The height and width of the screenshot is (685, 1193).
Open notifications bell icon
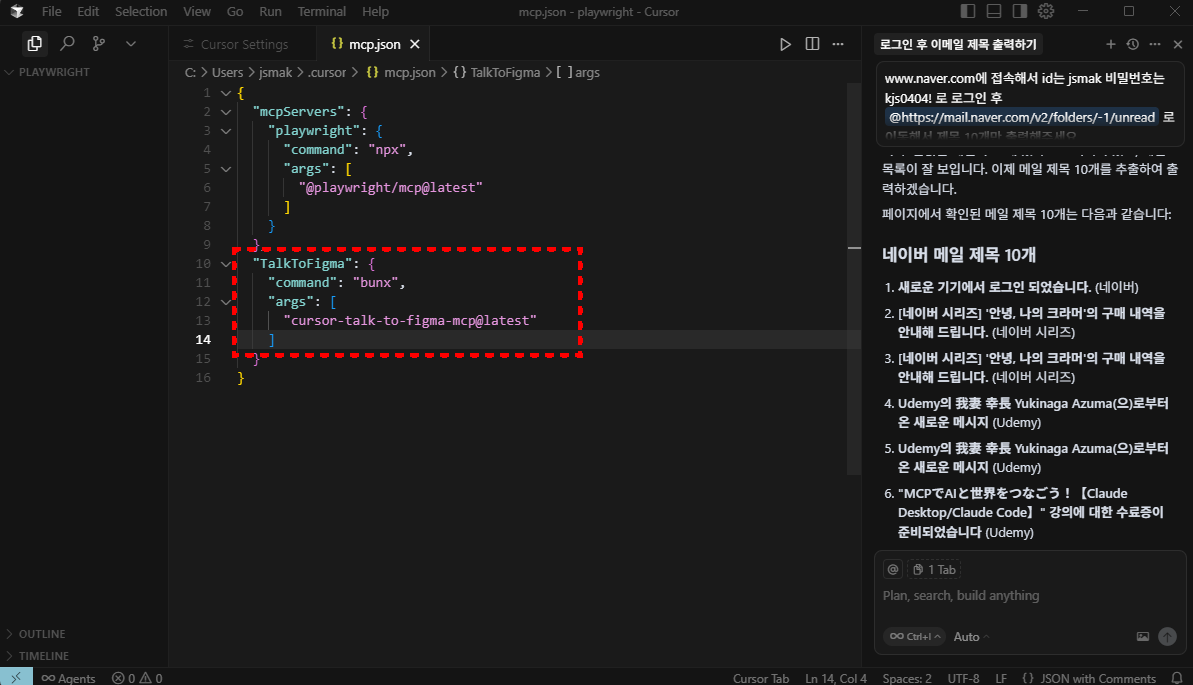coord(1177,677)
